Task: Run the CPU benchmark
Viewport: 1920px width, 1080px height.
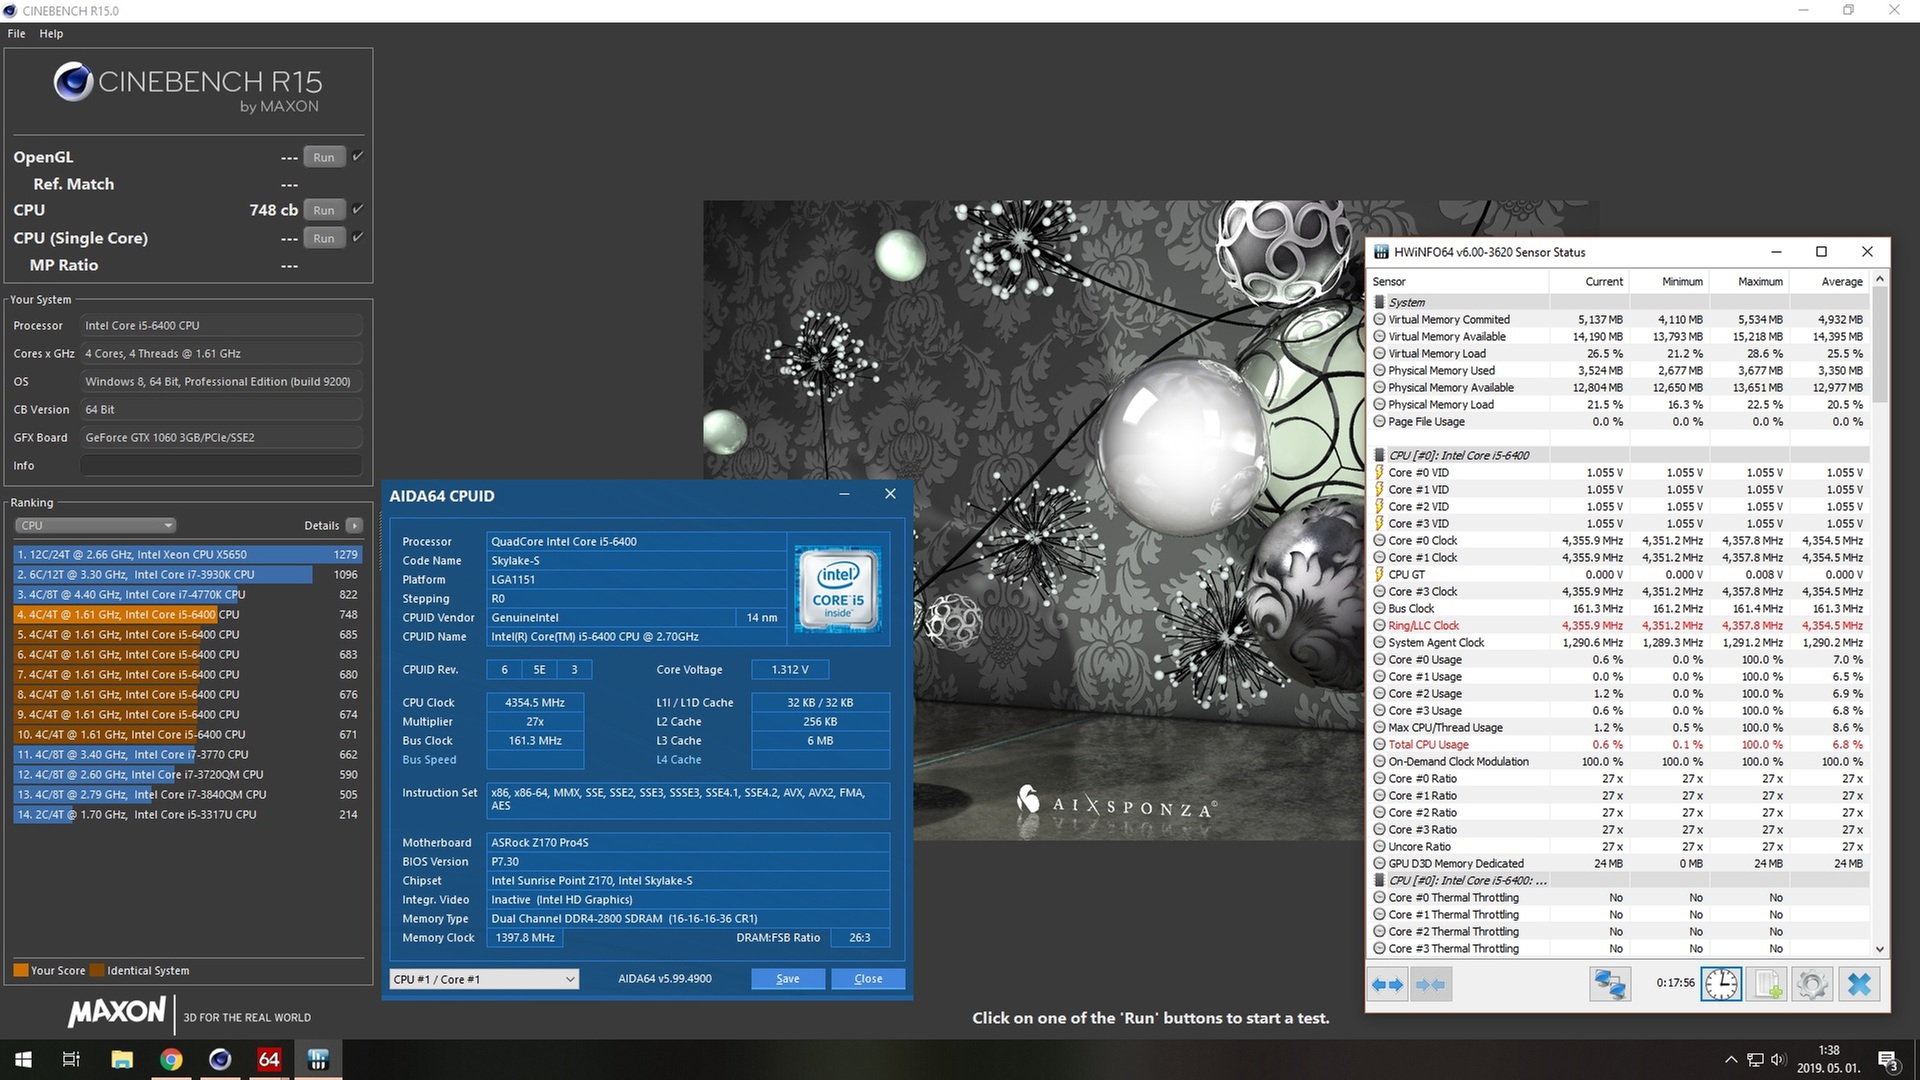Action: pyautogui.click(x=324, y=210)
